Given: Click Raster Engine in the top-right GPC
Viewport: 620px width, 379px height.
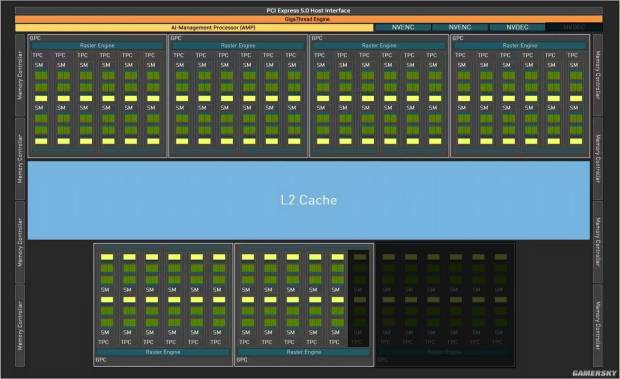Looking at the screenshot, I should (520, 45).
